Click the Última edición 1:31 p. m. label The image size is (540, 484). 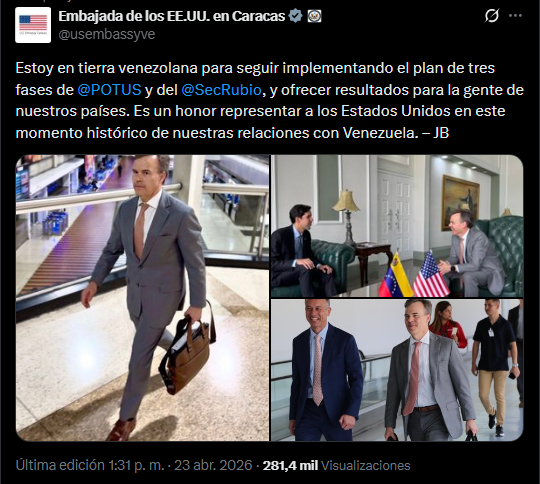pyautogui.click(x=90, y=465)
